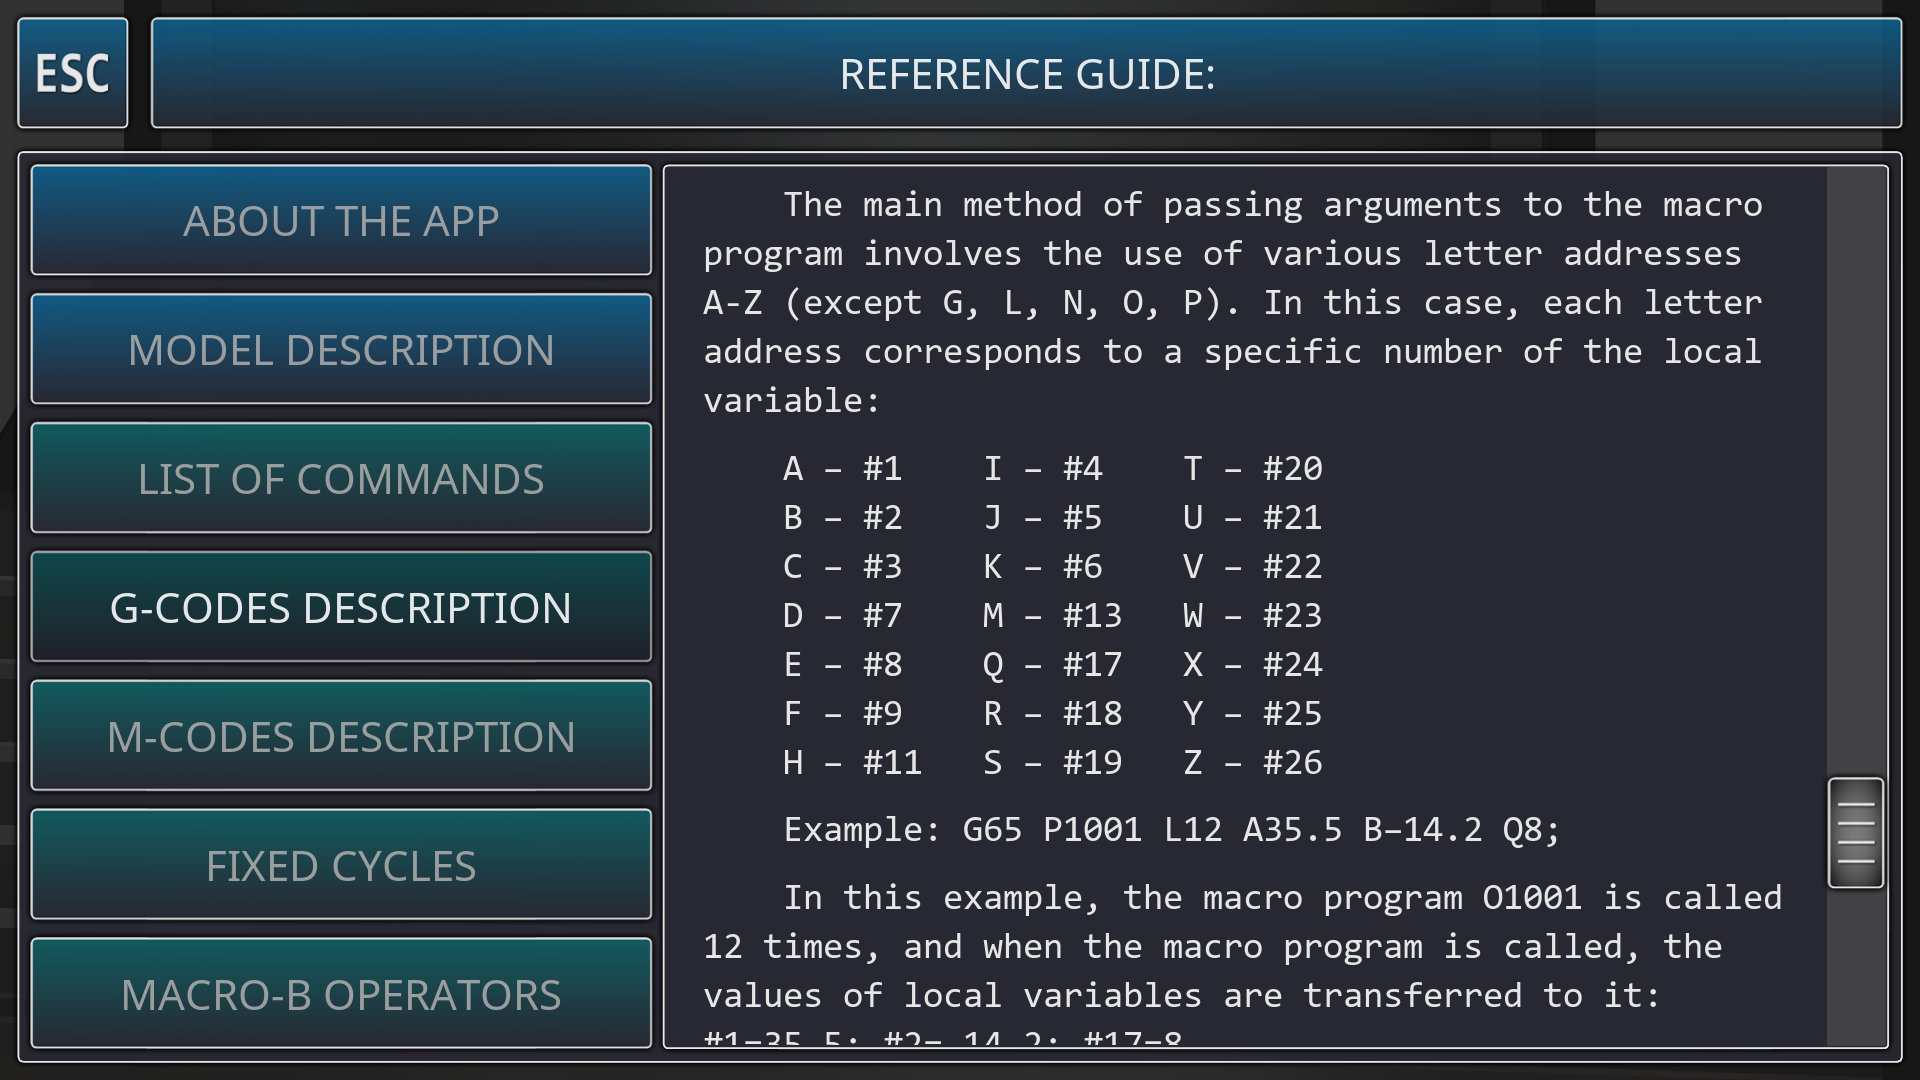
Task: Click the scrollbar thumb handle
Action: pos(1855,833)
